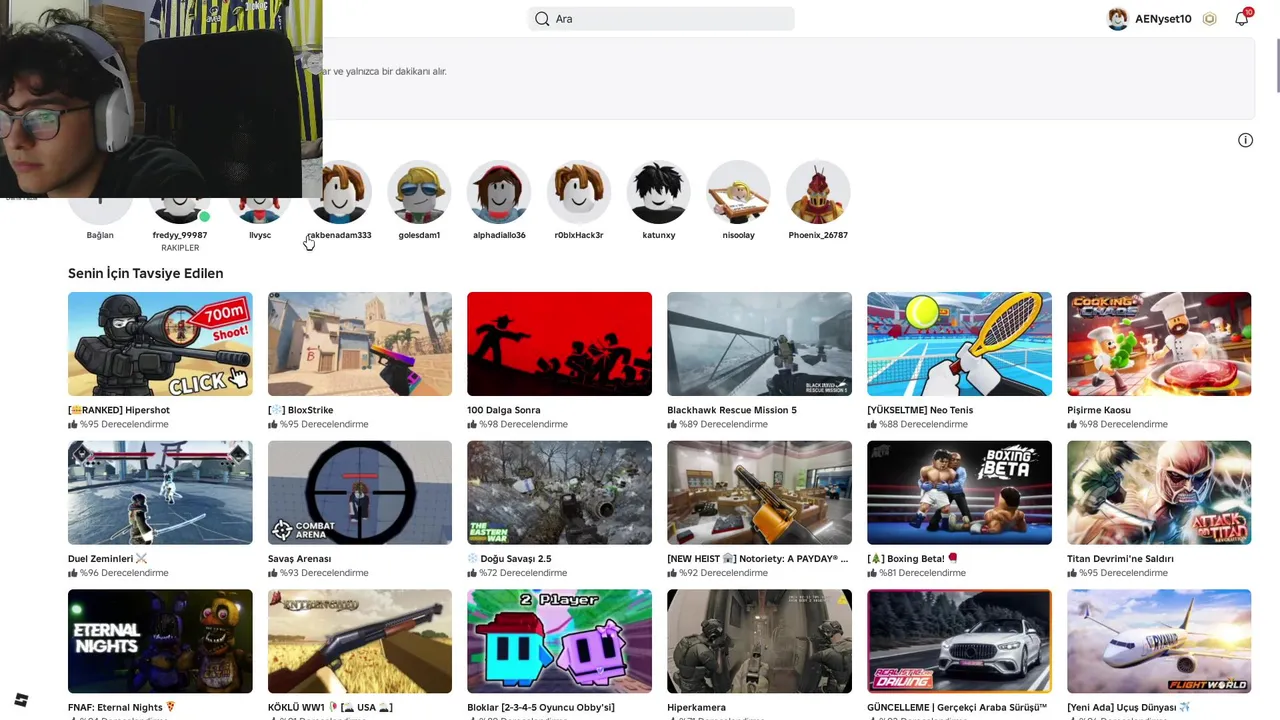Click 'Pişirme Kaosu' title text

click(x=1099, y=410)
